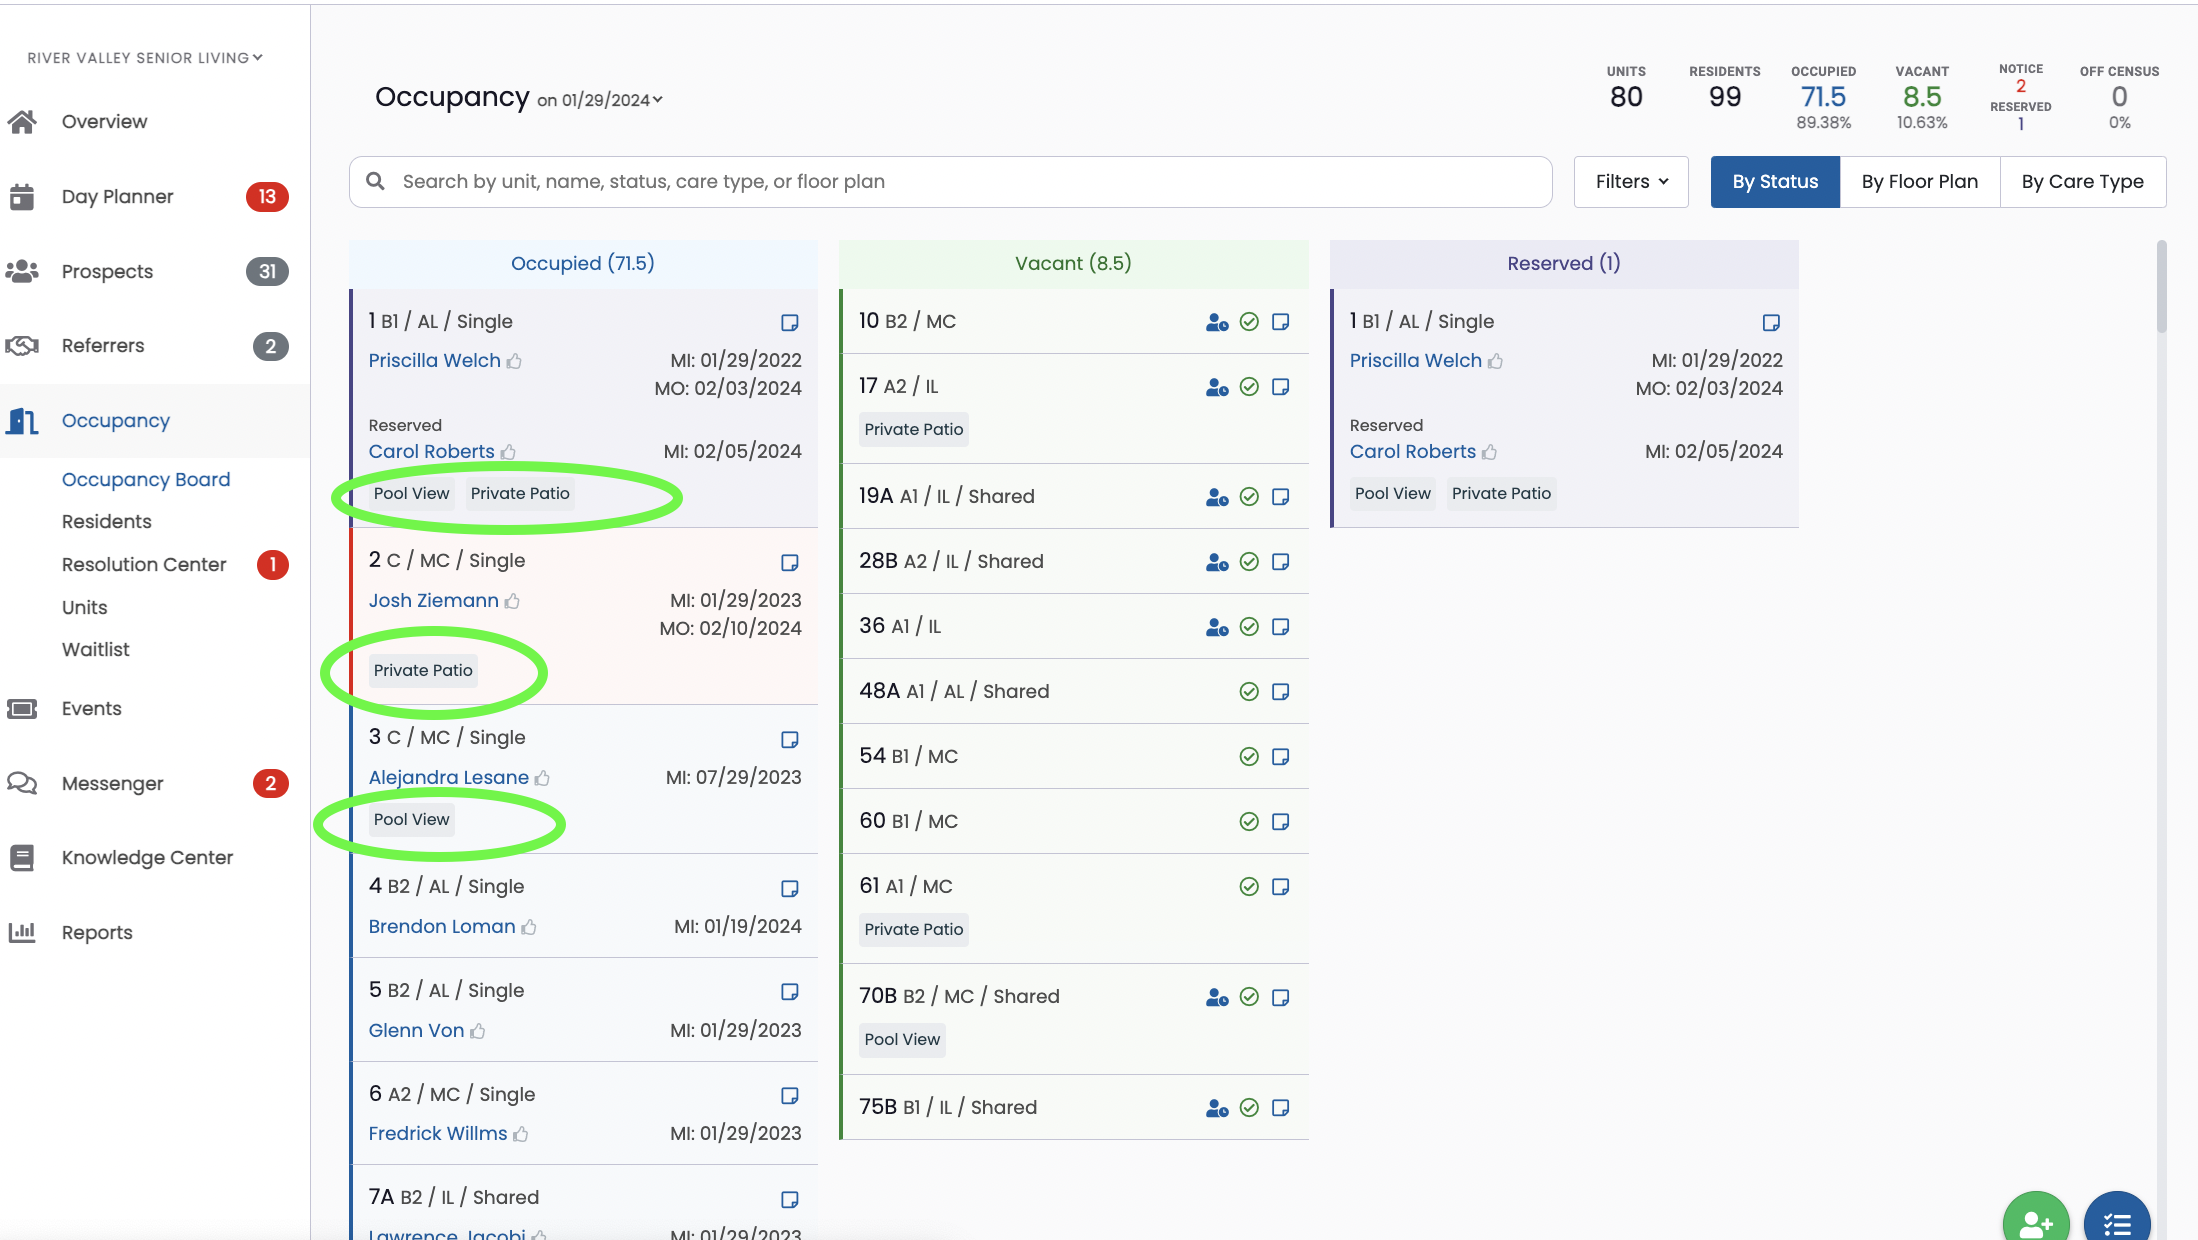Switch to By Status view
Viewport: 2198px width, 1240px height.
click(1775, 182)
